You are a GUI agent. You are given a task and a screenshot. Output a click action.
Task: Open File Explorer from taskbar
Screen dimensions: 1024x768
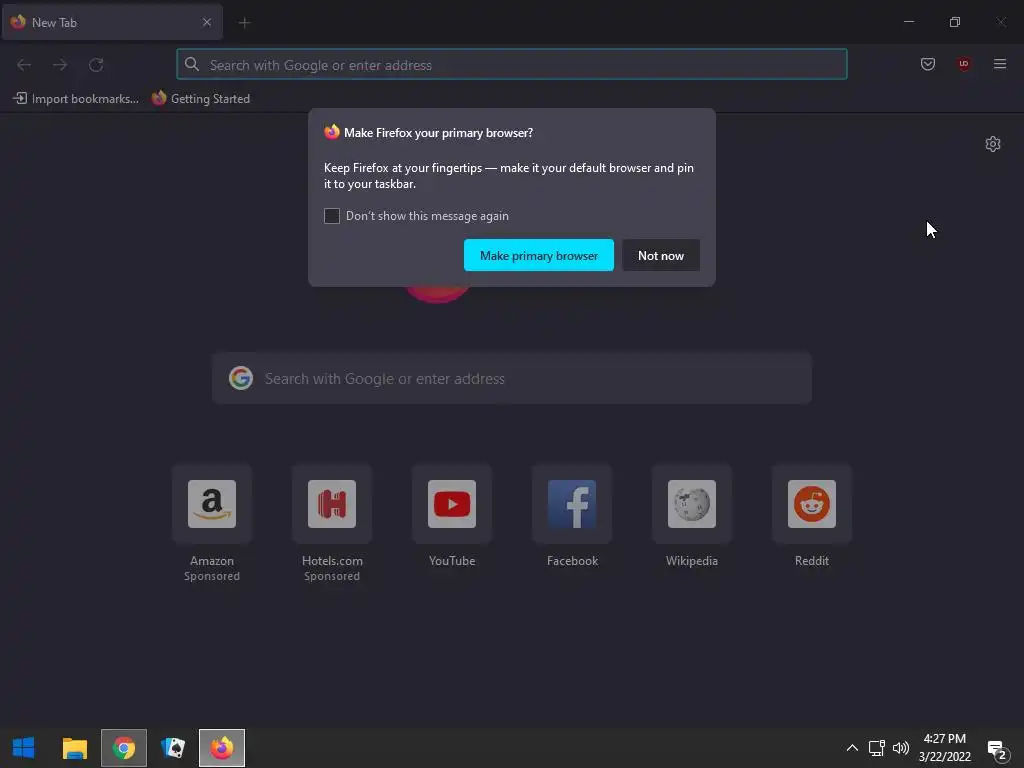click(x=74, y=748)
